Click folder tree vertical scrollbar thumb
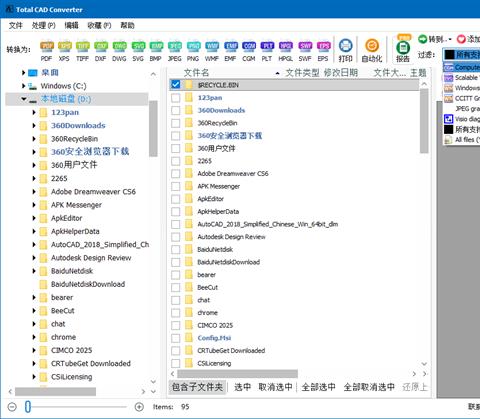 (x=153, y=128)
